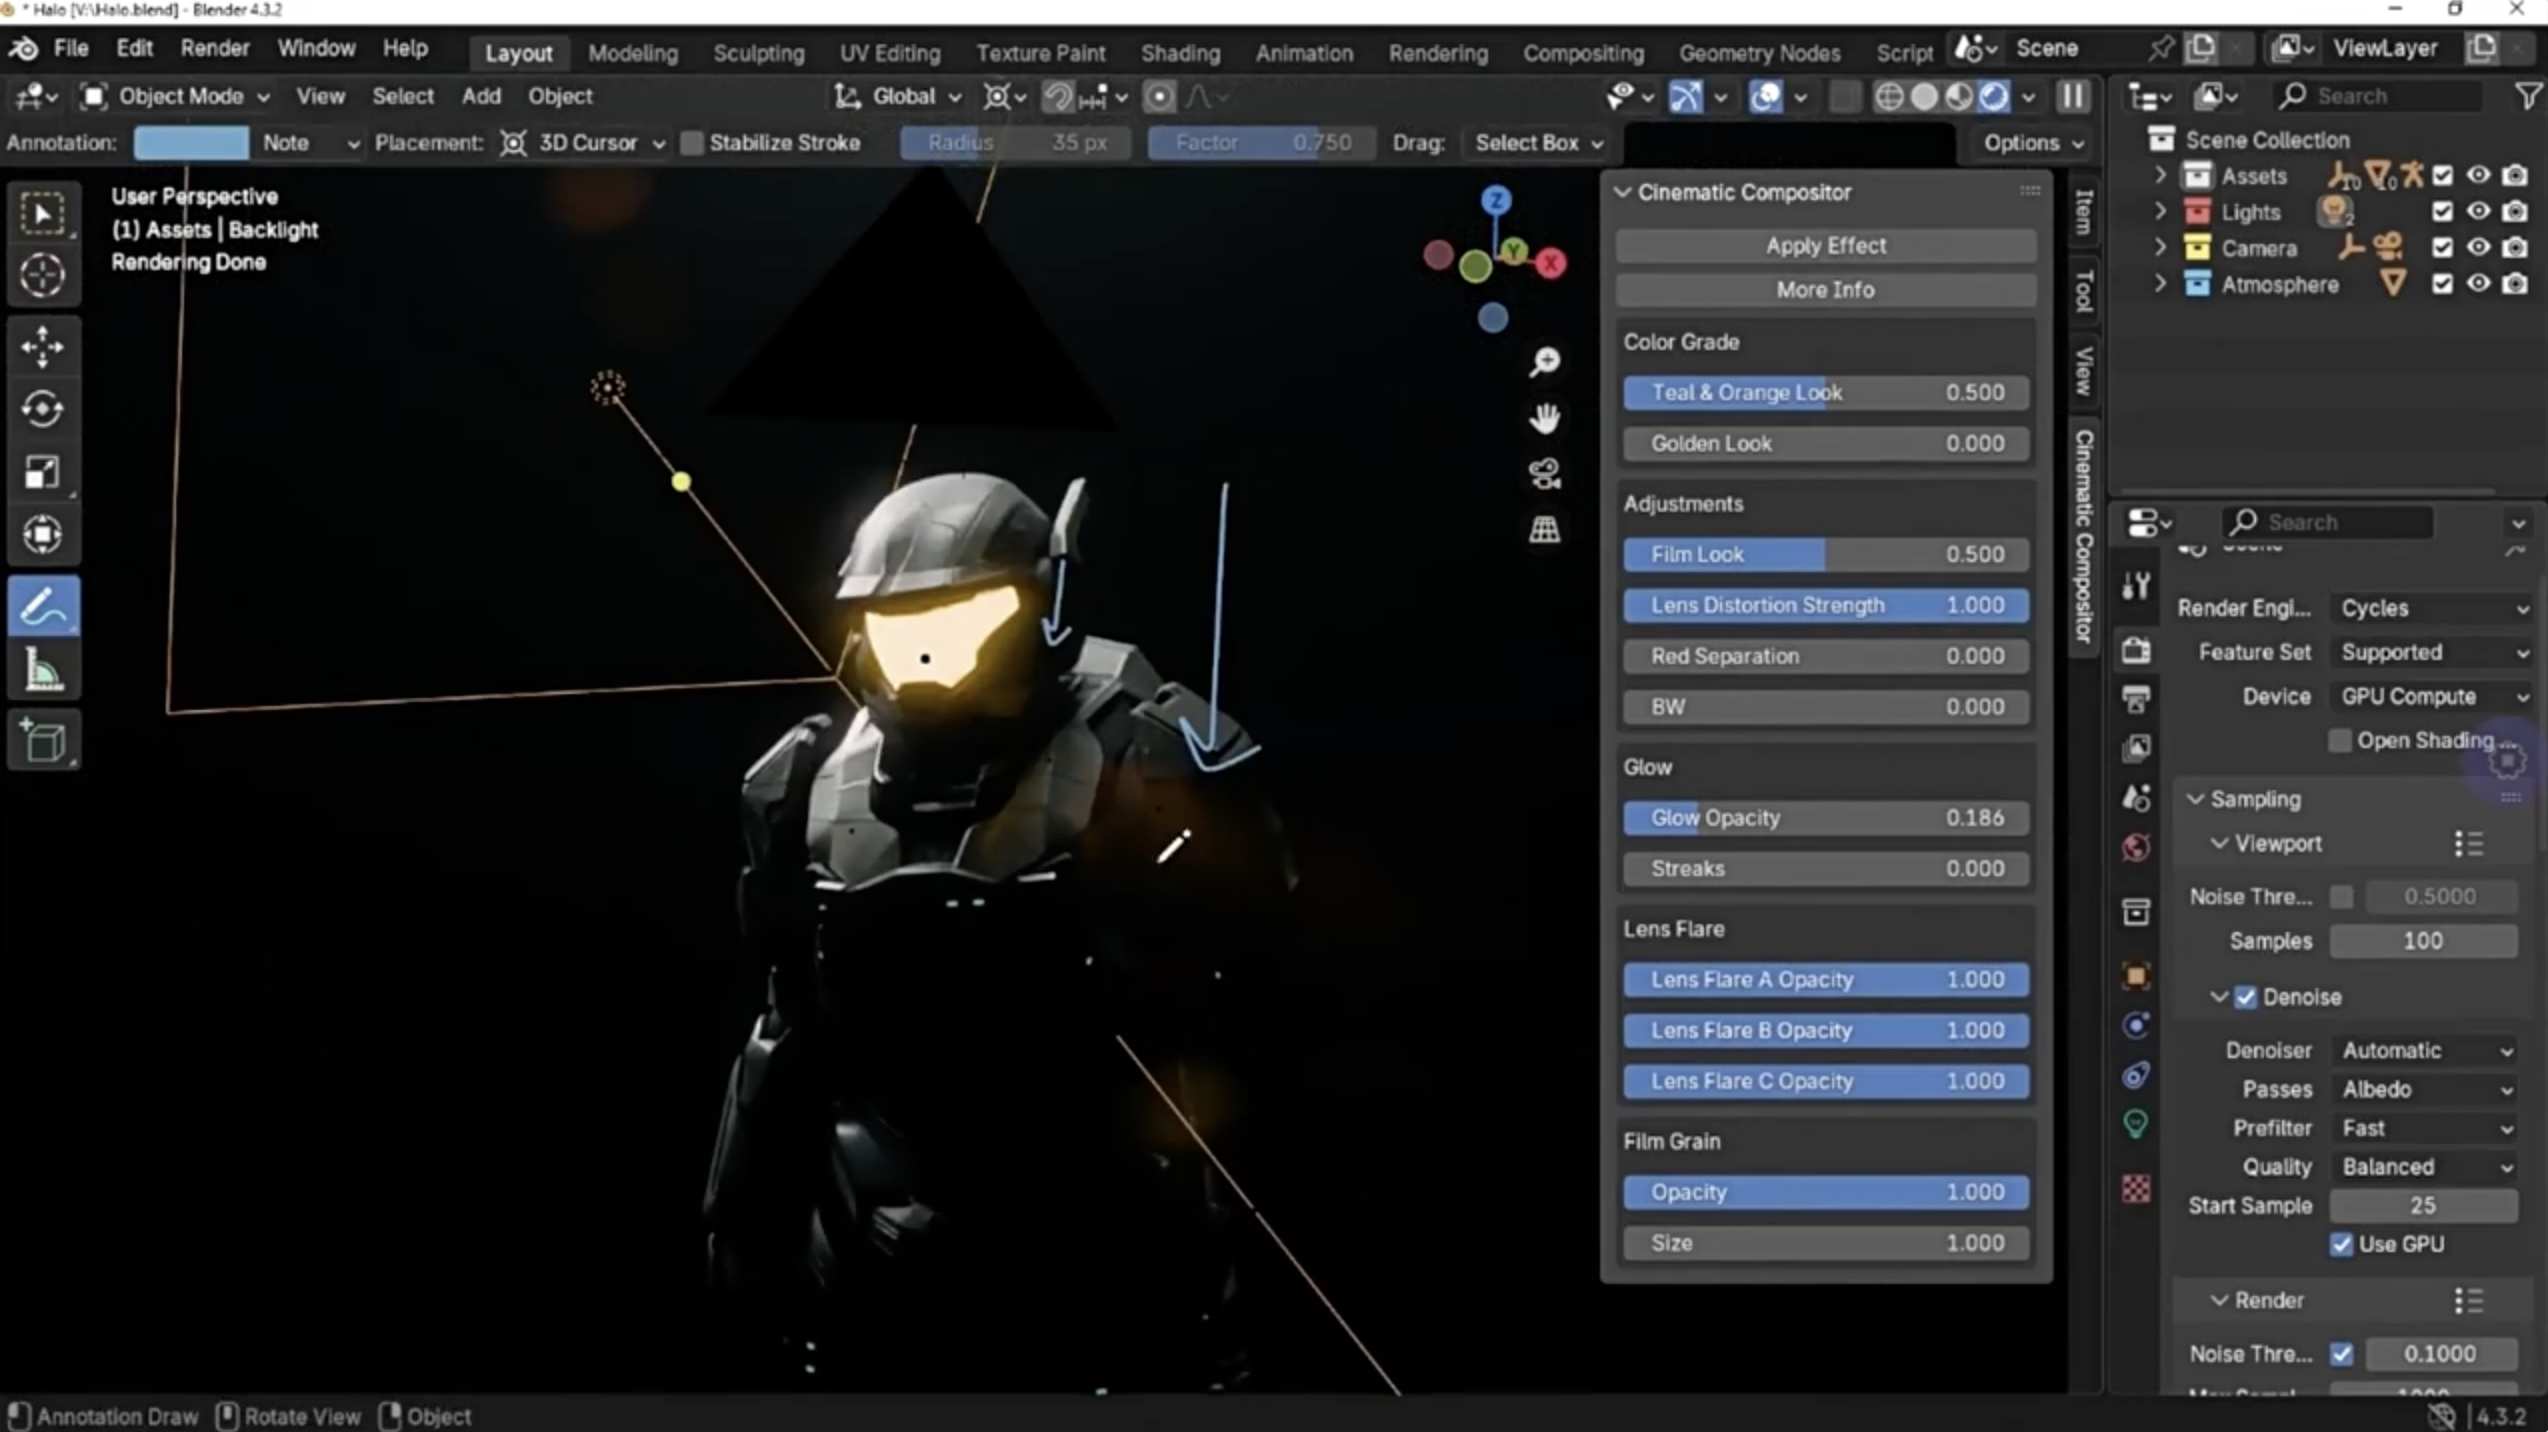The height and width of the screenshot is (1432, 2548).
Task: Click the zoom magnifier viewport icon
Action: coord(1544,361)
